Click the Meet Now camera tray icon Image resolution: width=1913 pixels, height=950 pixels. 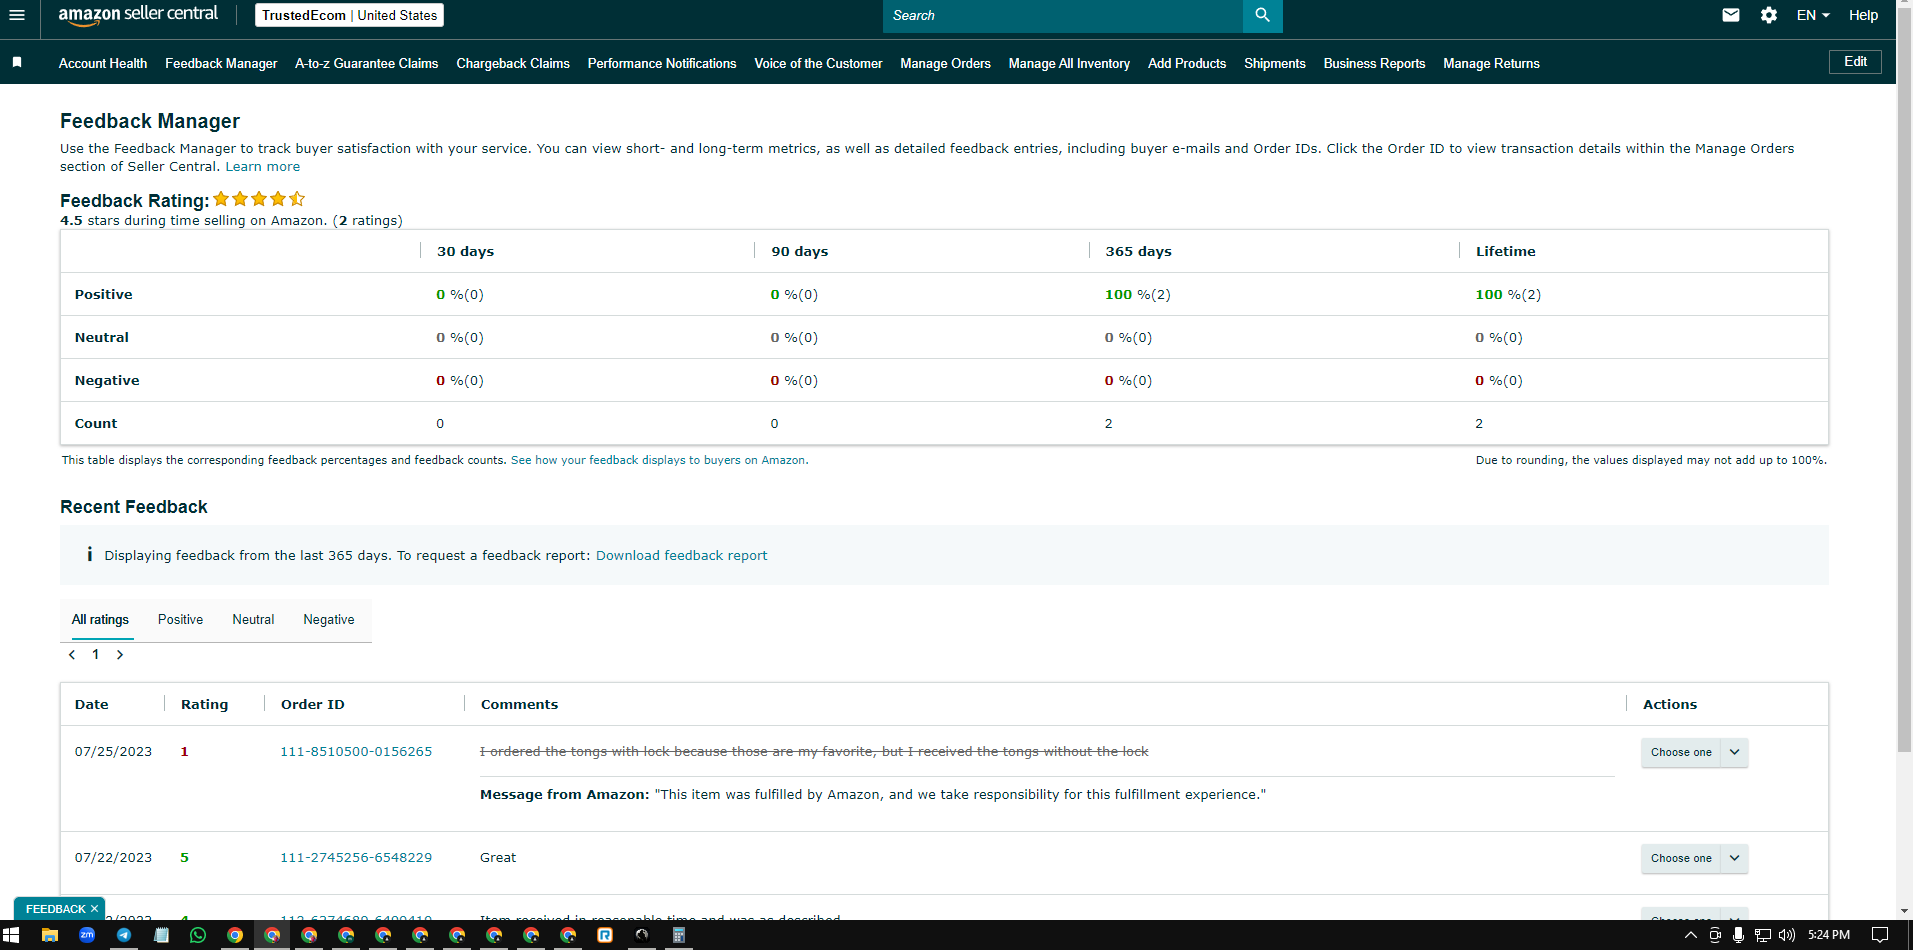tap(1715, 935)
